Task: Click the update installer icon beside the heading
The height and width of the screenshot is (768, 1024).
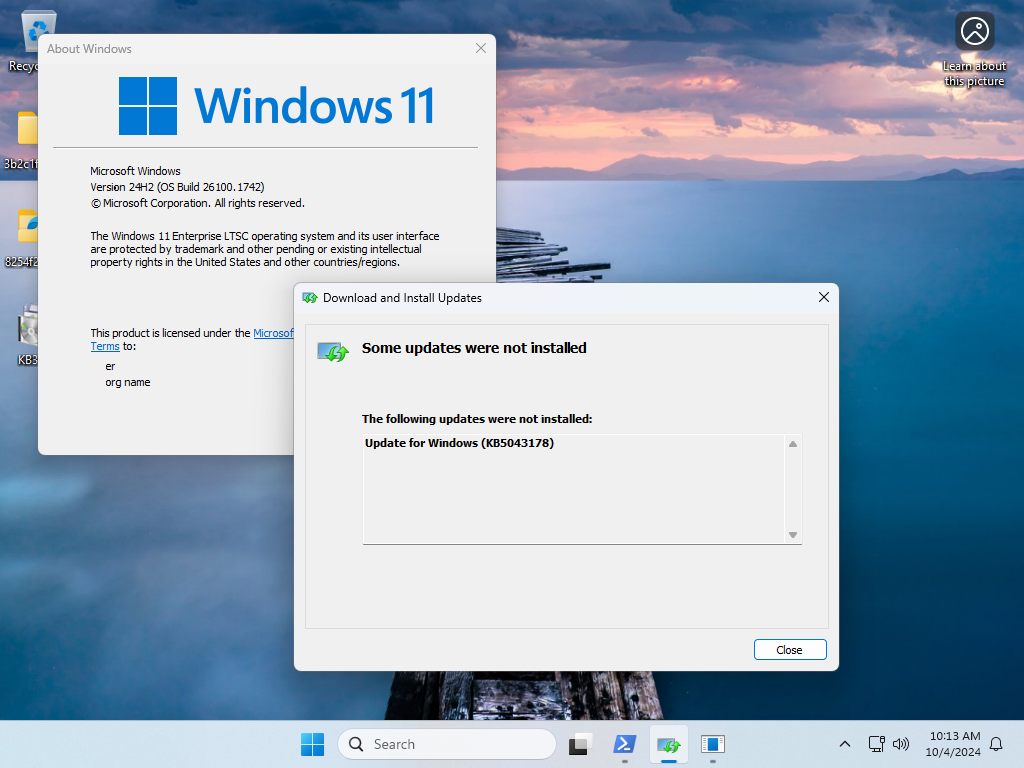Action: [x=333, y=352]
